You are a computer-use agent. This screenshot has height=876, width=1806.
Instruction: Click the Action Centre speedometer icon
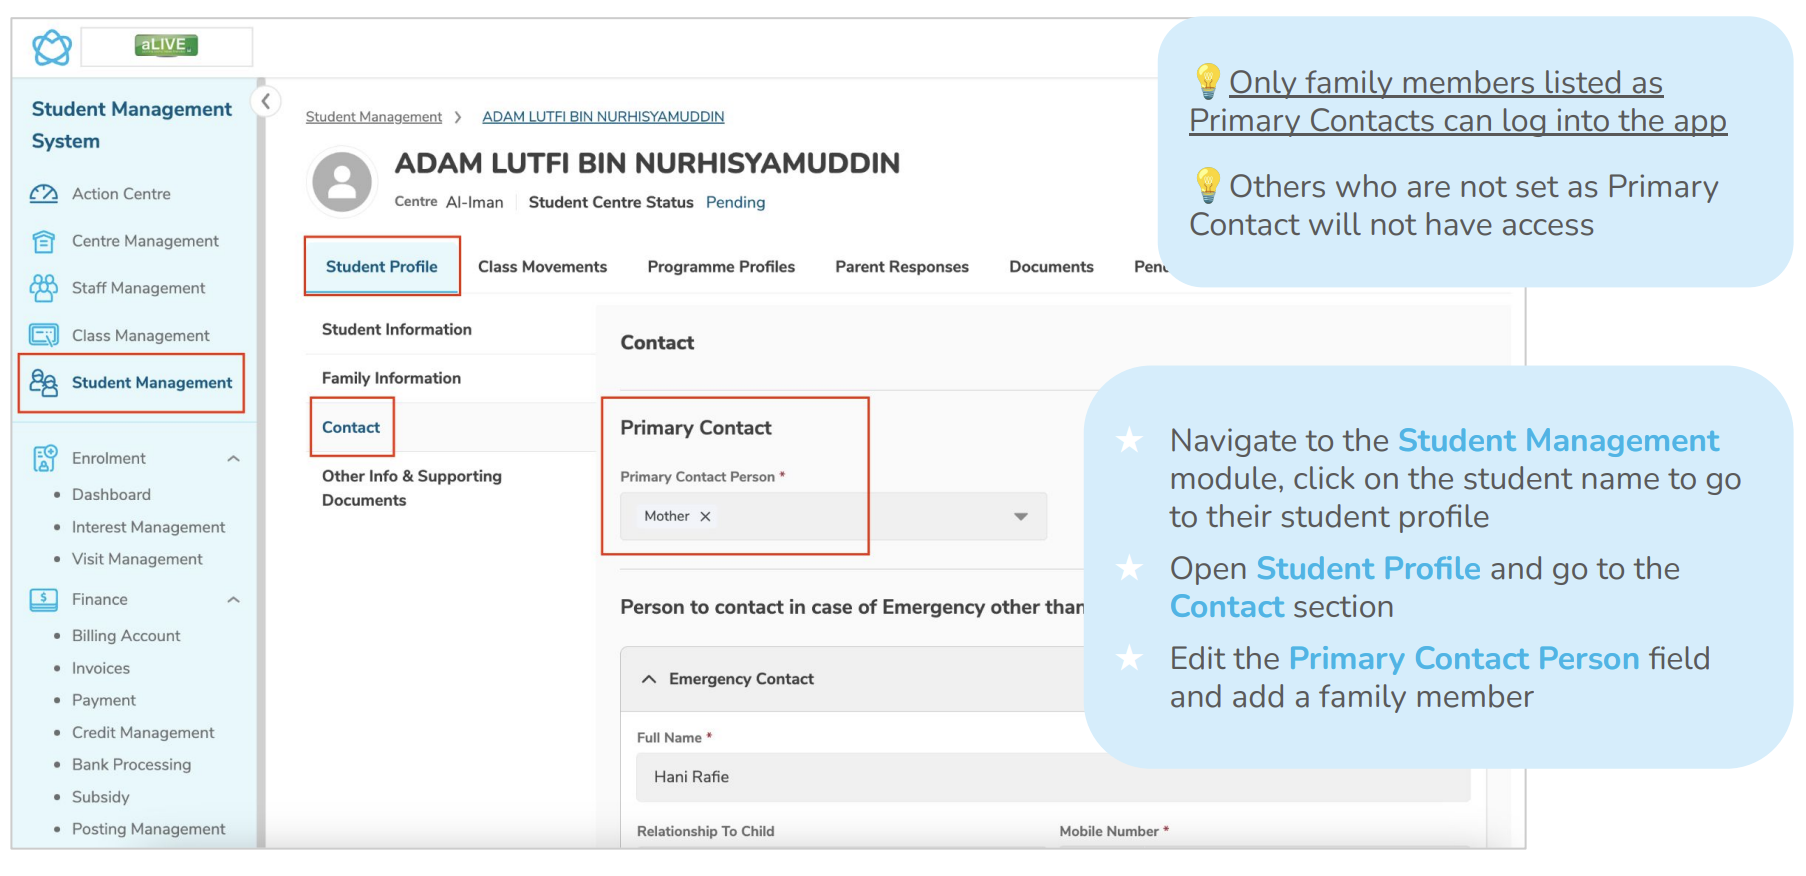click(44, 194)
